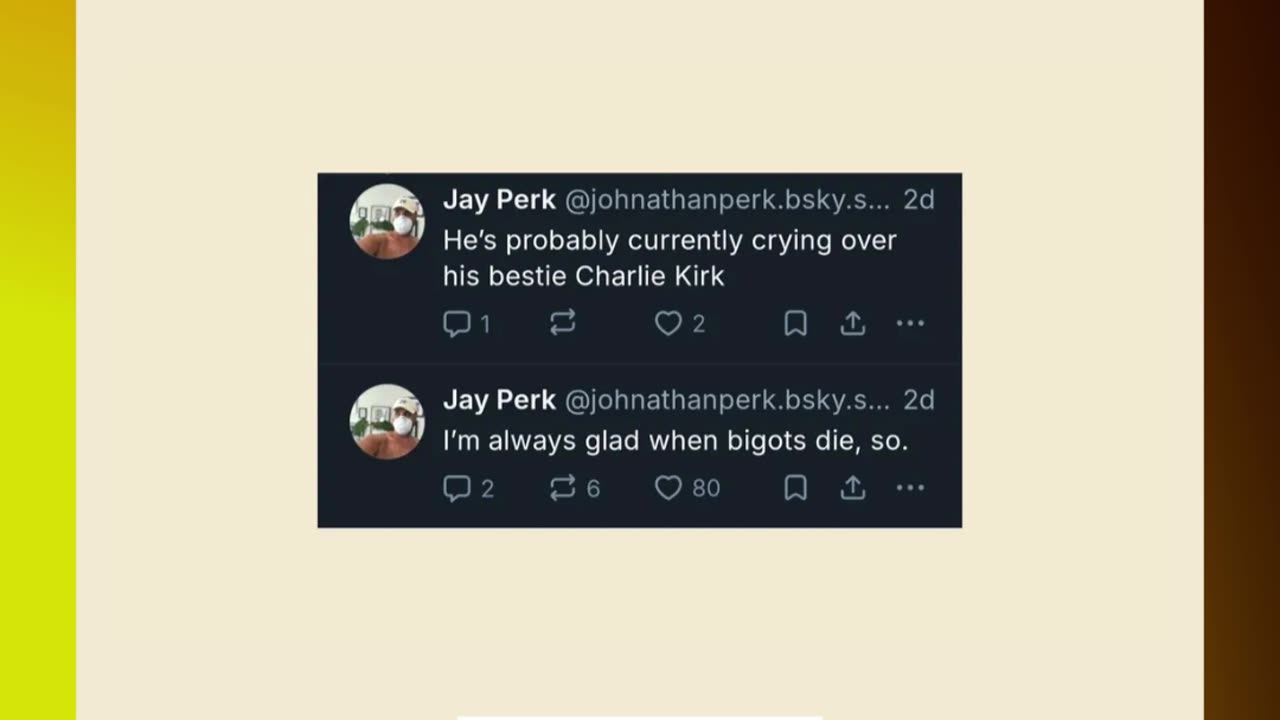Open more options on the second post

910,488
